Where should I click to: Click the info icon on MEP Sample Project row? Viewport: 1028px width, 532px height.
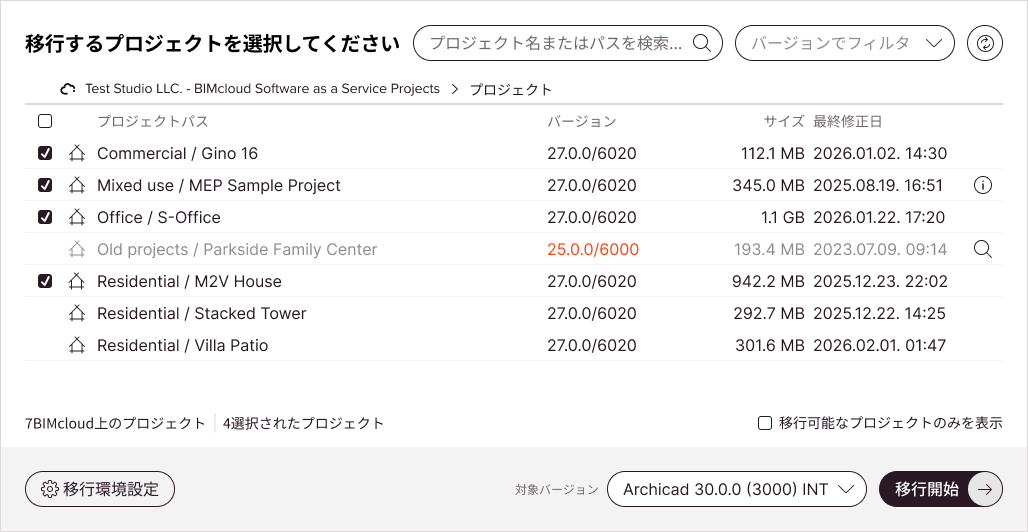[x=983, y=186]
